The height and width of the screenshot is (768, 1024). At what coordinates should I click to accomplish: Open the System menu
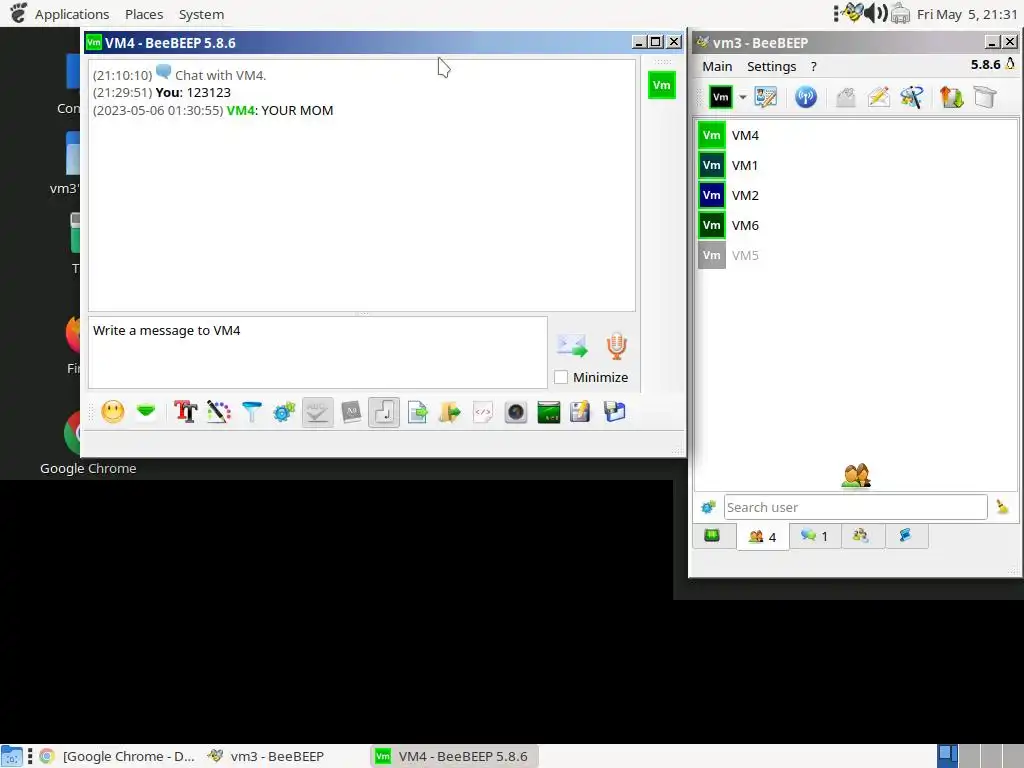(x=201, y=14)
